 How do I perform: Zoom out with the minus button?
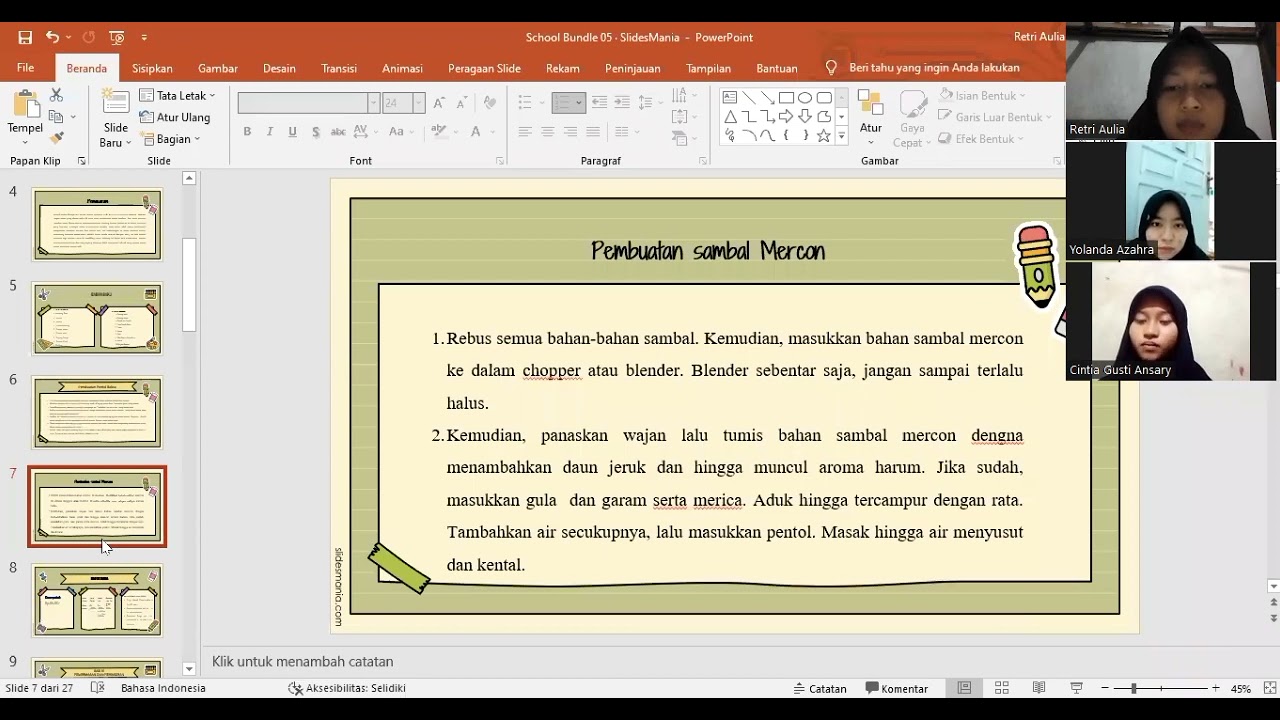[1104, 688]
